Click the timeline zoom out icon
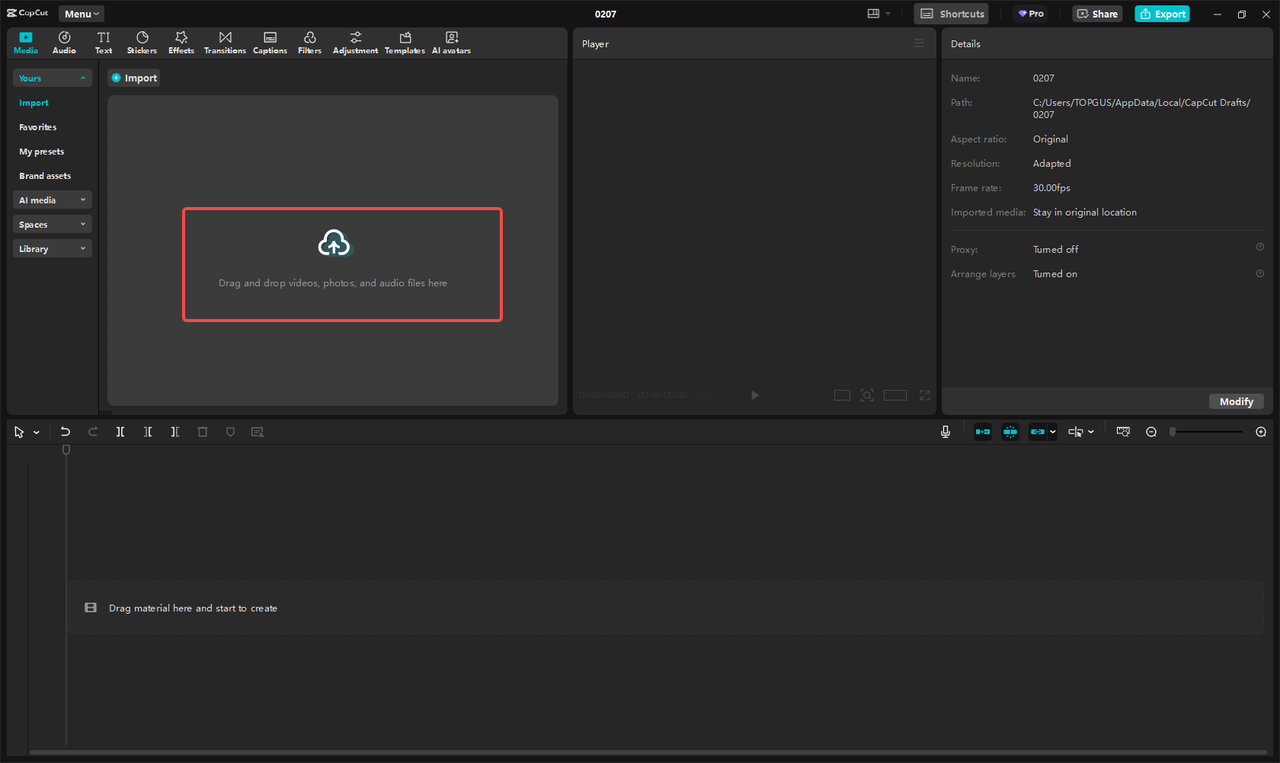Viewport: 1280px width, 763px height. [x=1151, y=432]
